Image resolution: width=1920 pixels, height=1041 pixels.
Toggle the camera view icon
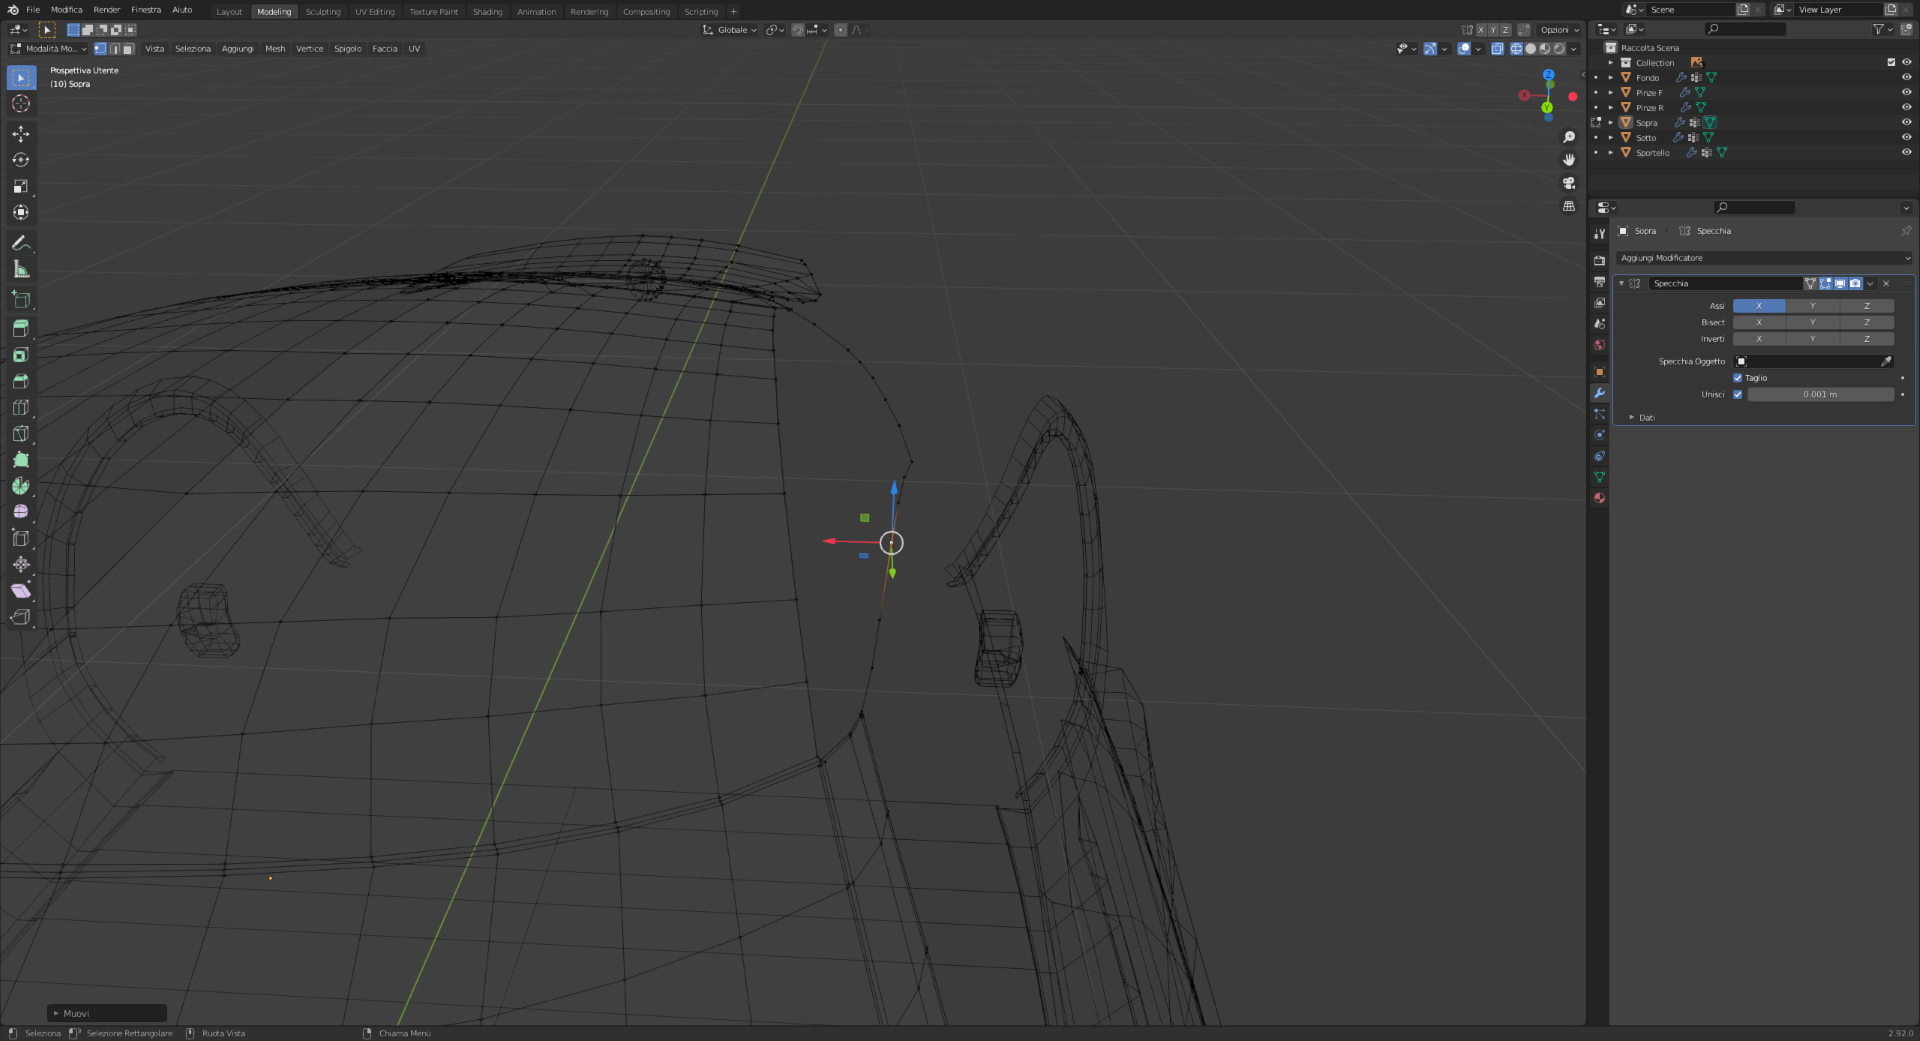[x=1569, y=183]
